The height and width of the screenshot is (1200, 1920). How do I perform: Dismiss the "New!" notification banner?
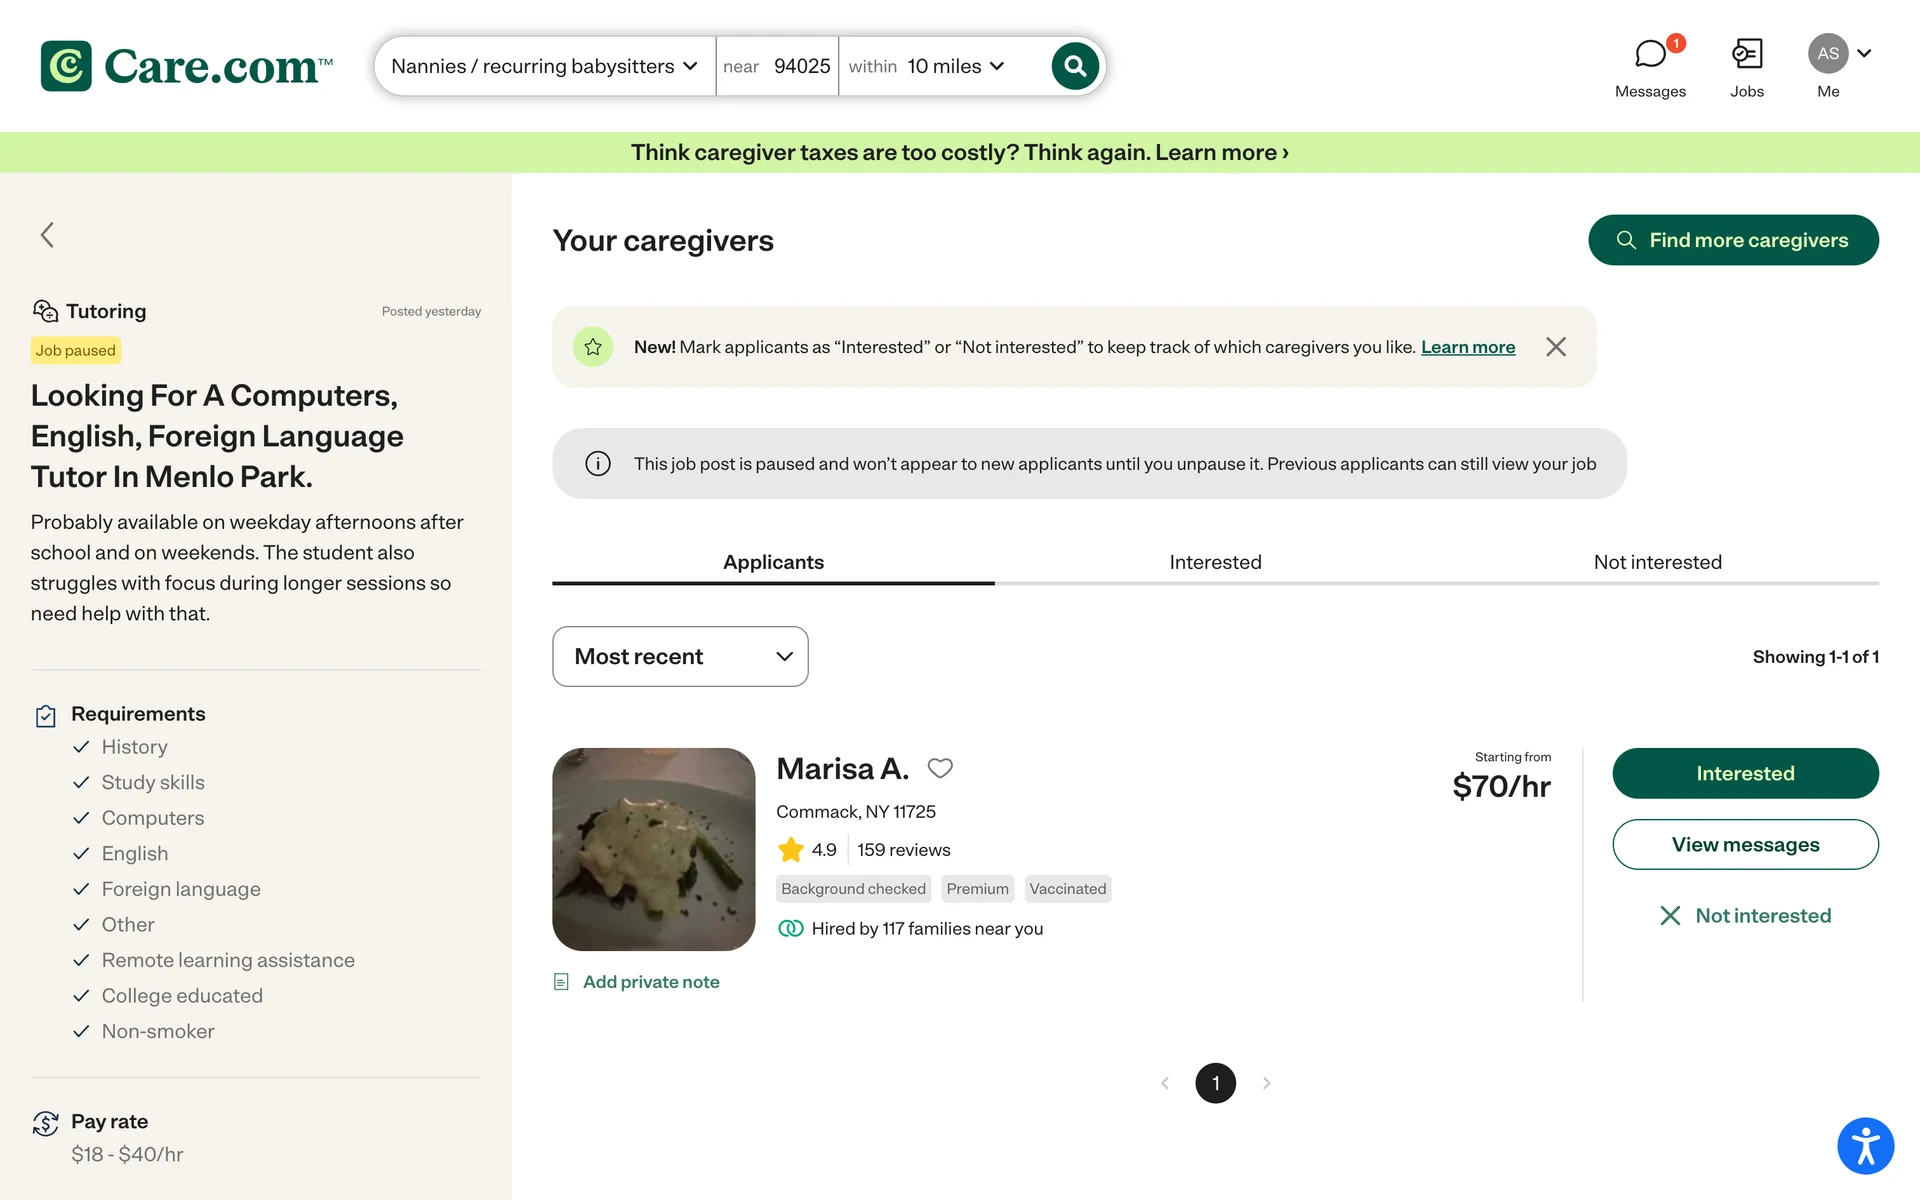pyautogui.click(x=1556, y=347)
